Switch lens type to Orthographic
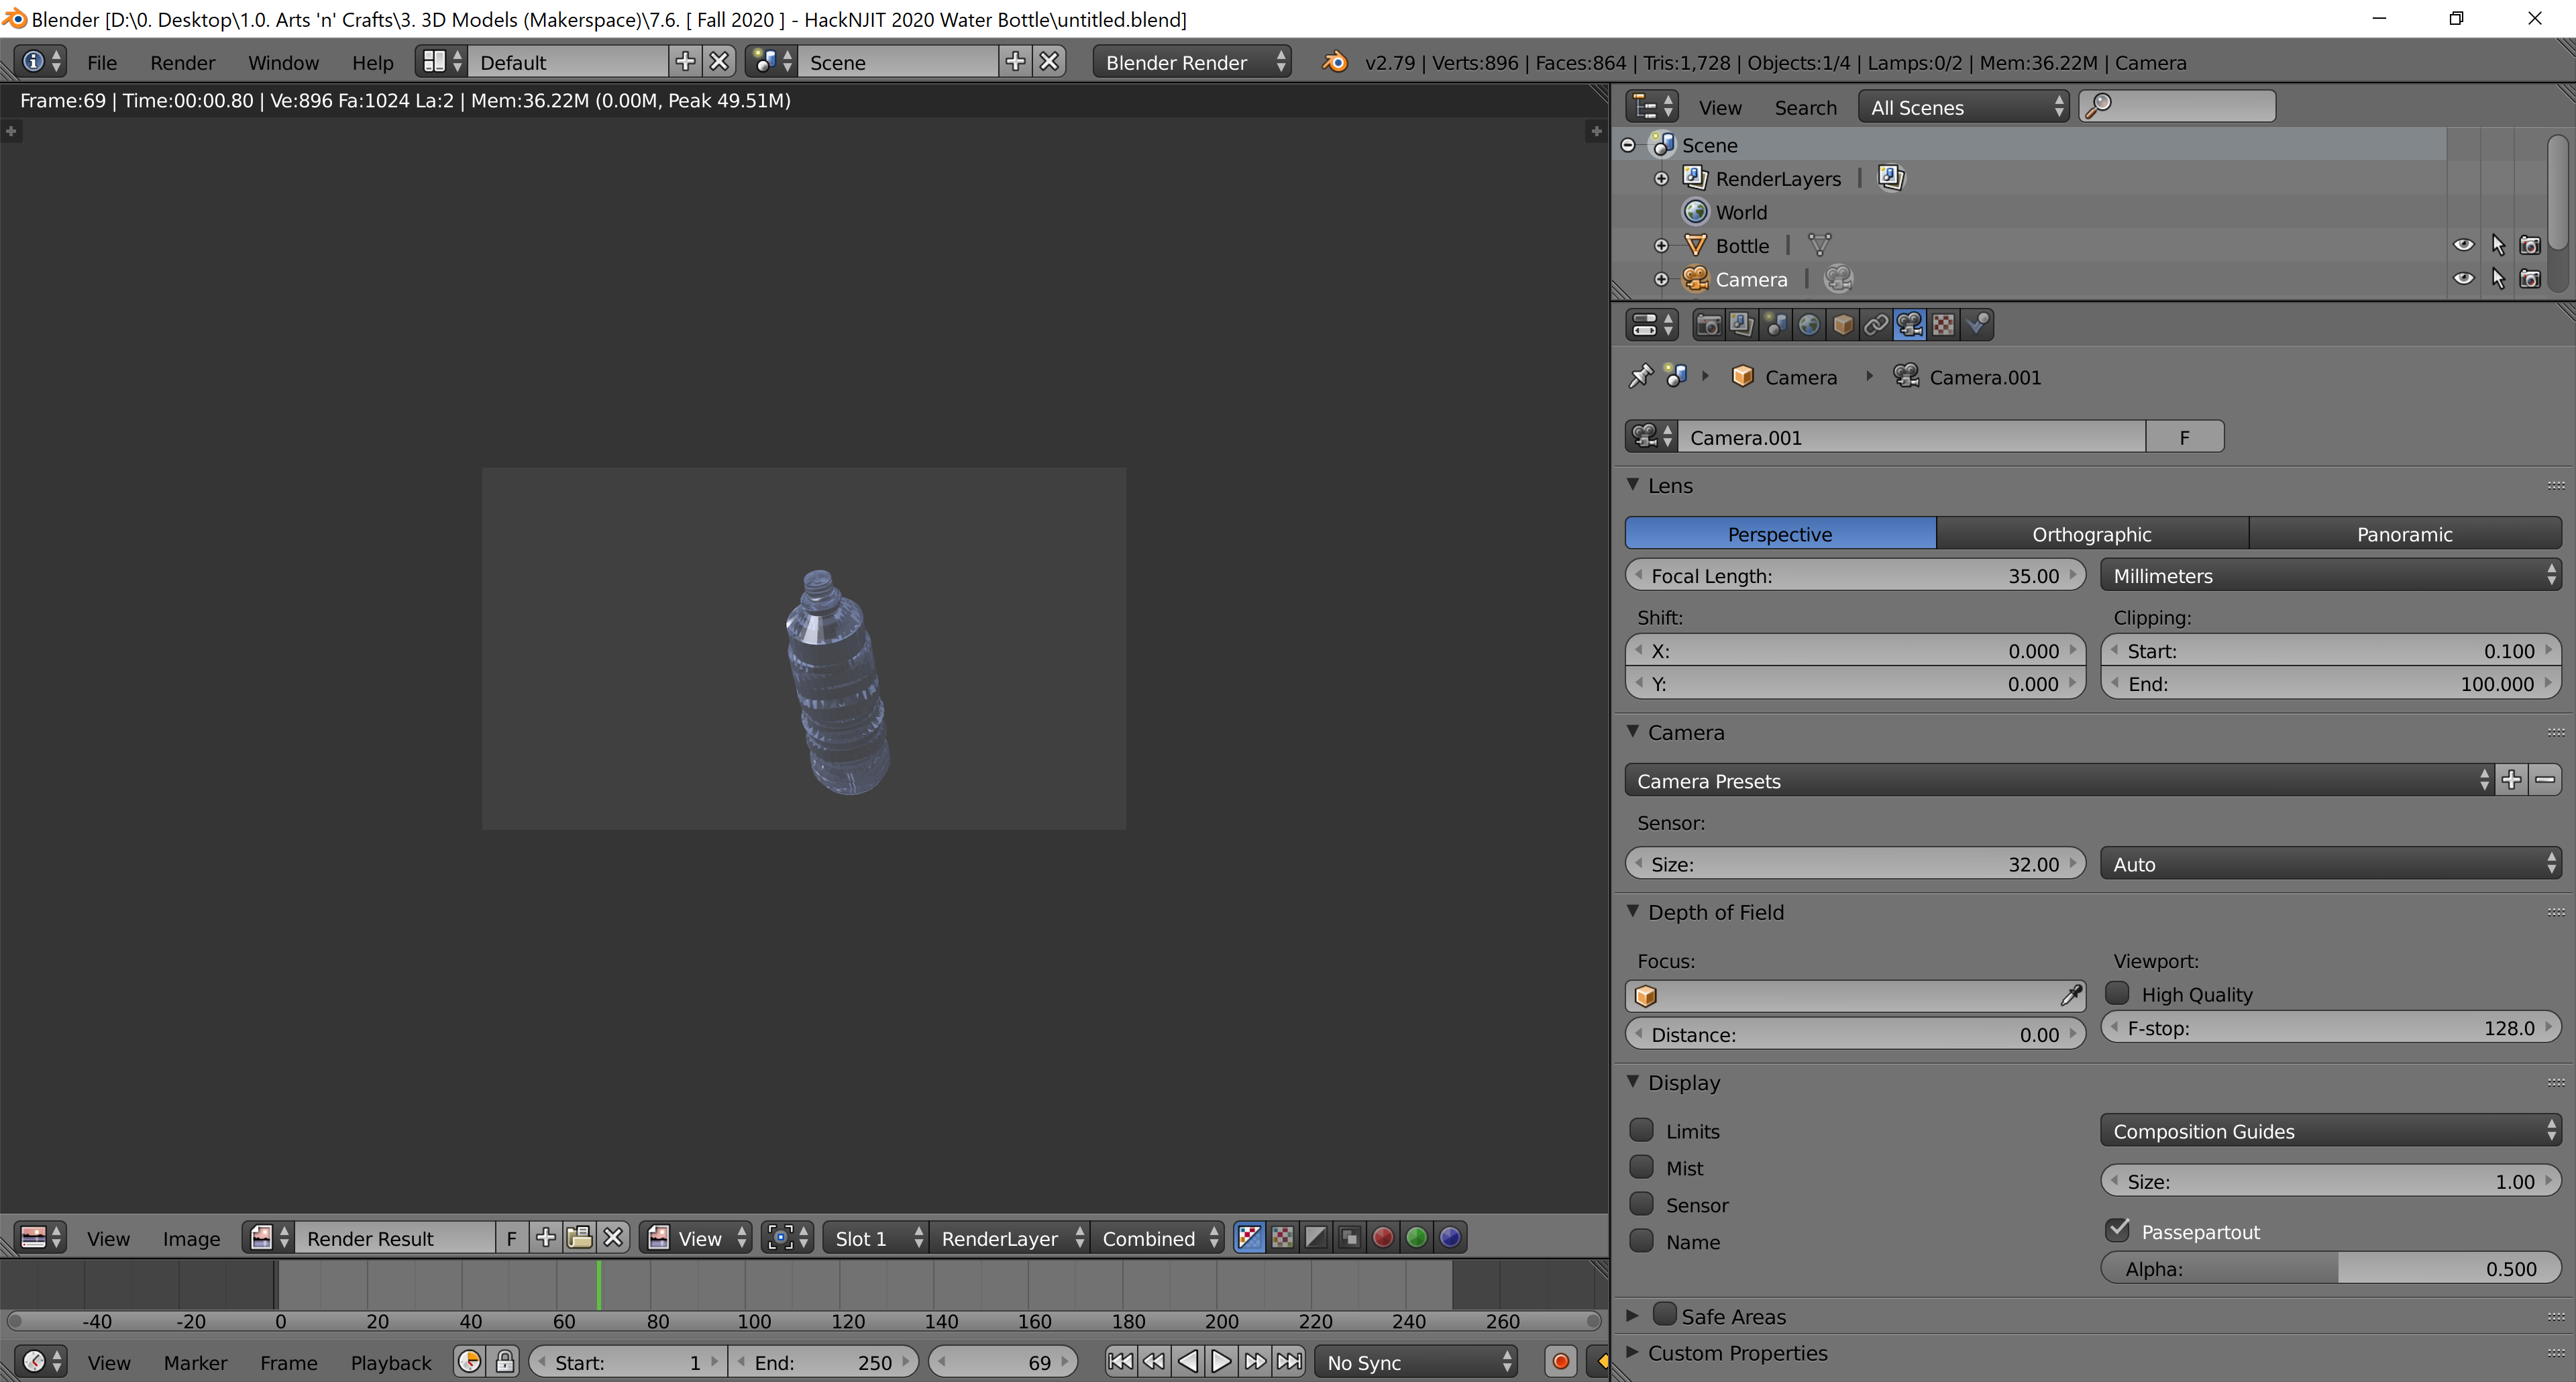Viewport: 2576px width, 1382px height. click(x=2091, y=534)
